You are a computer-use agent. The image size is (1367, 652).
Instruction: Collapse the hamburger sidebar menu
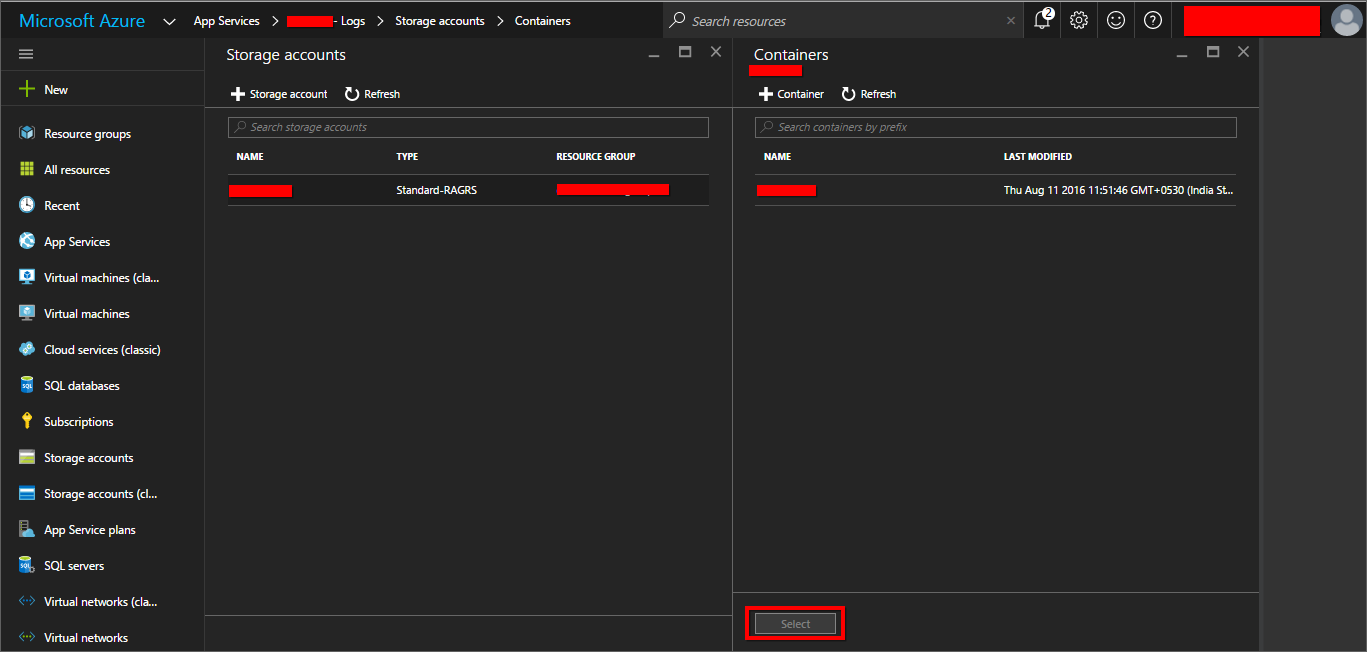[x=26, y=54]
